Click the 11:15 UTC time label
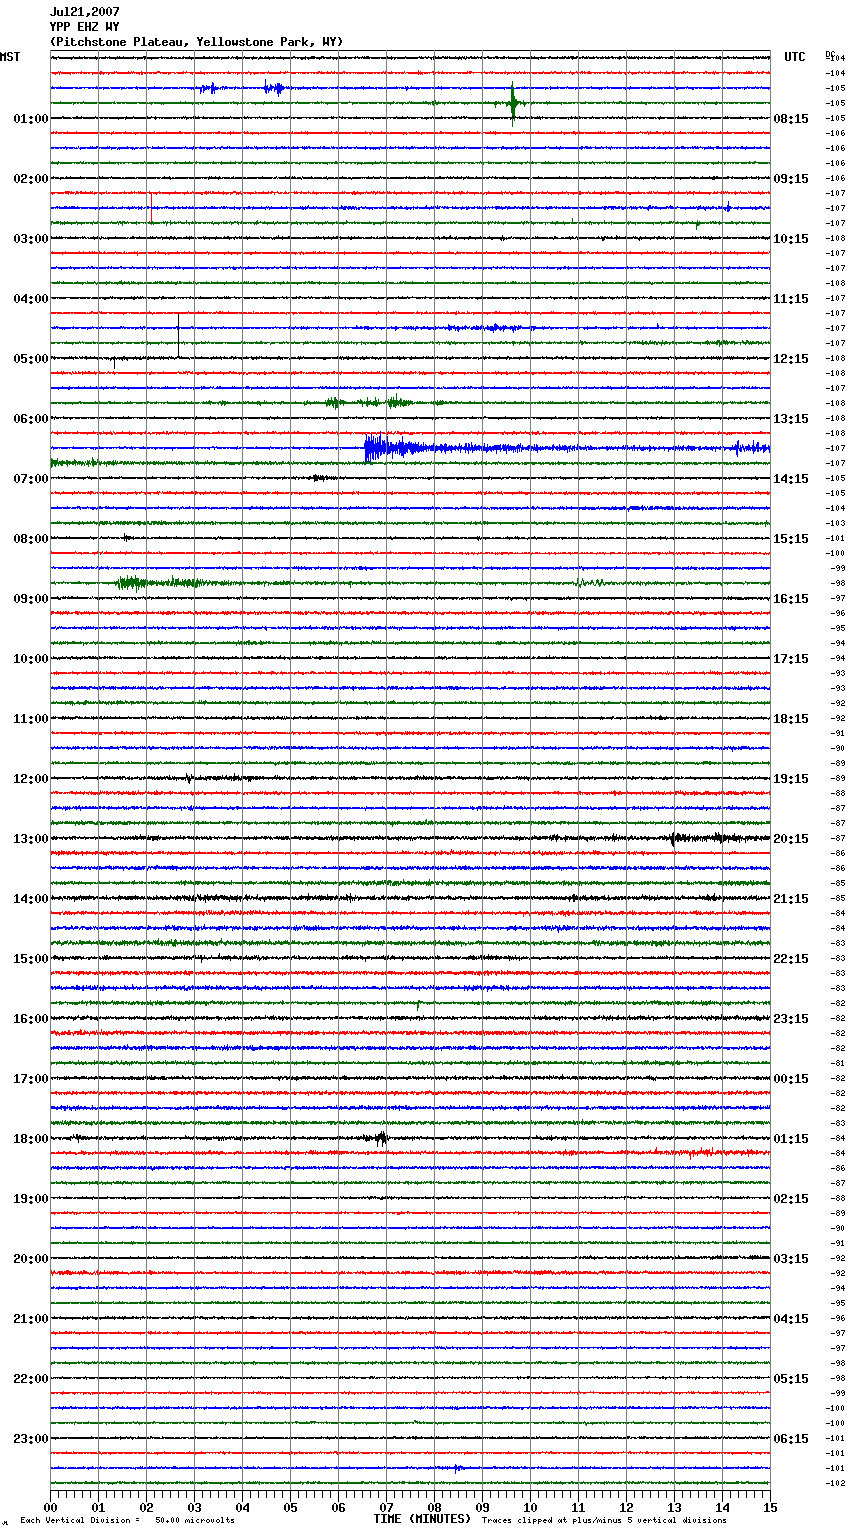Screen dimensions: 850x1534 [x=791, y=299]
